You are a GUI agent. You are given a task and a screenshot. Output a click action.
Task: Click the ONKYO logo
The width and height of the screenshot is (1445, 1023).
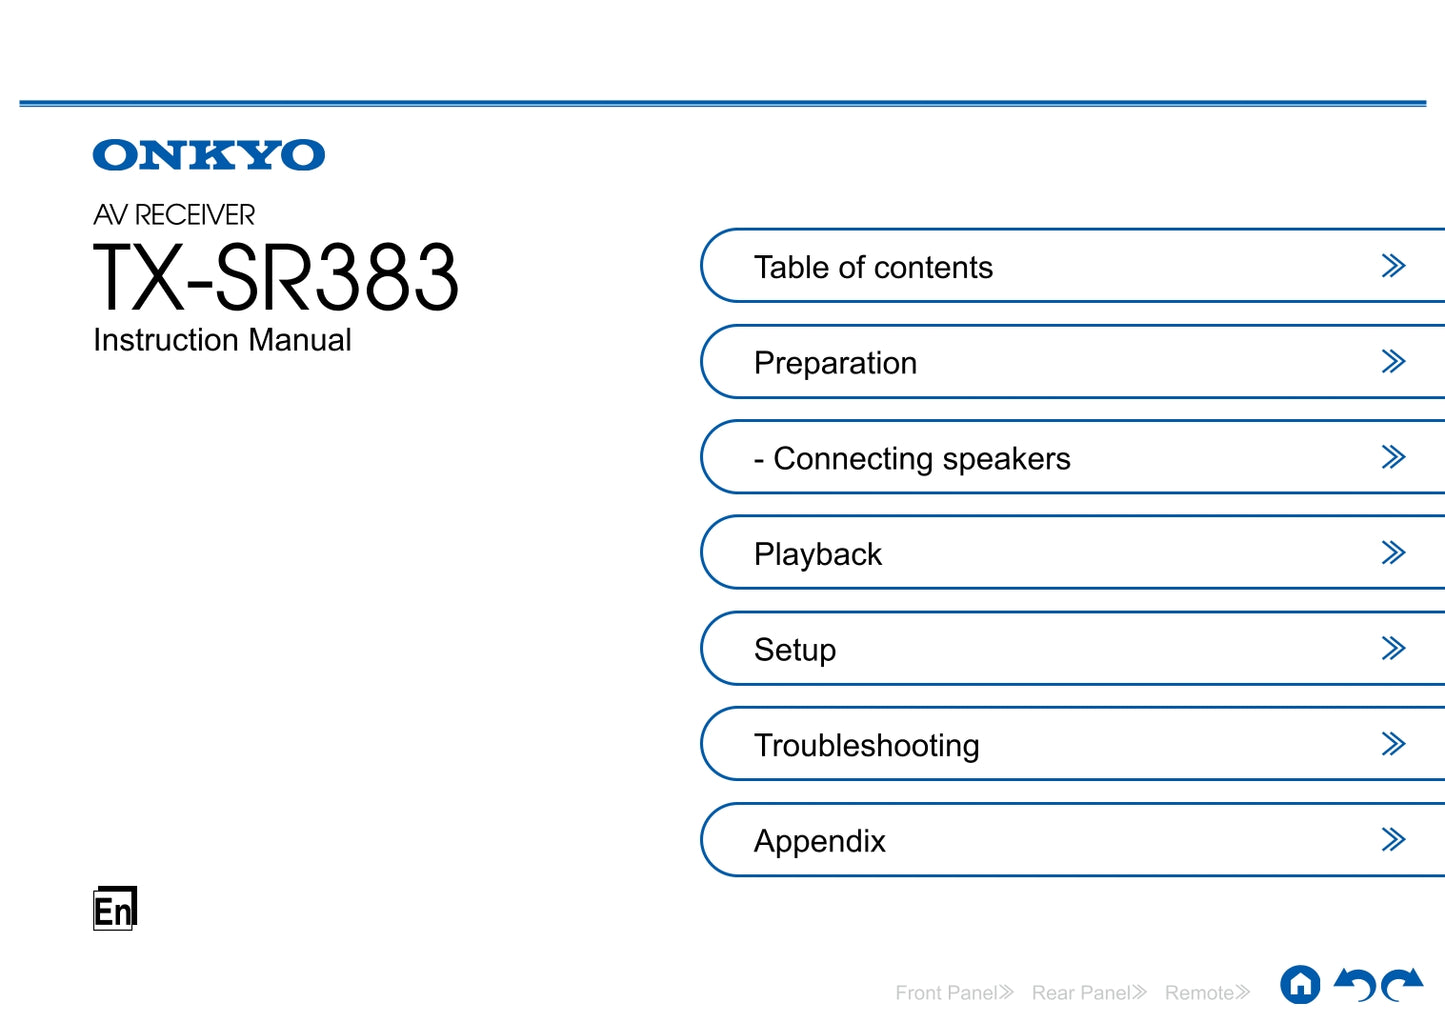click(x=208, y=155)
